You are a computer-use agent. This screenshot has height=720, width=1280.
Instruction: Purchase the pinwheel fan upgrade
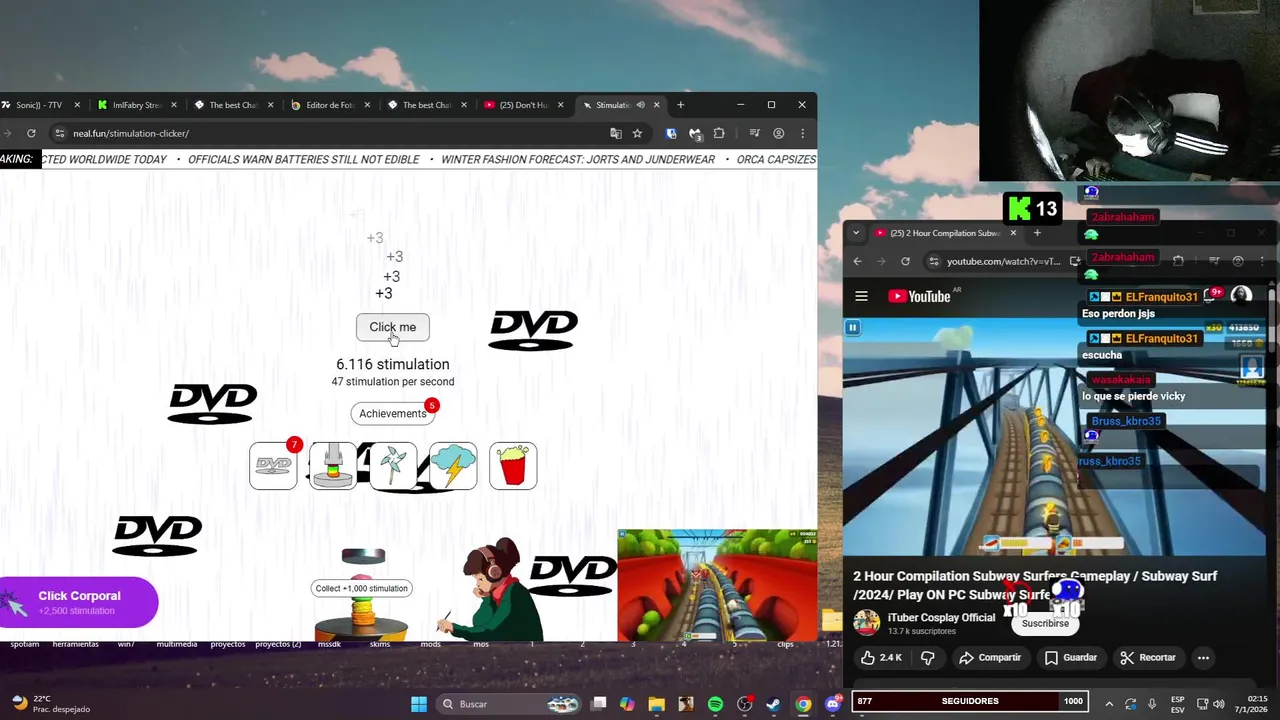[x=393, y=466]
